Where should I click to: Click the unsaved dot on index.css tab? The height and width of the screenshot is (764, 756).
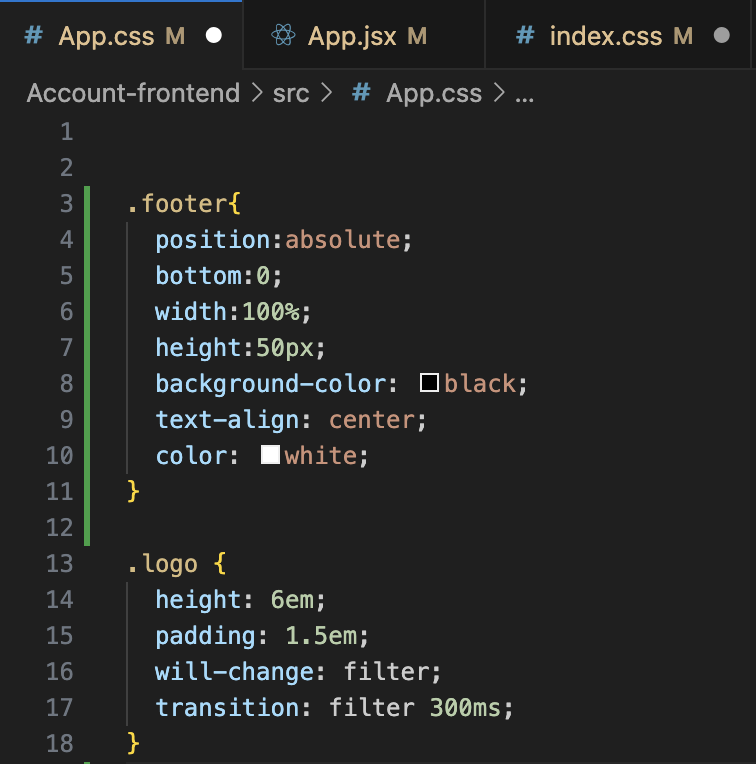[722, 37]
